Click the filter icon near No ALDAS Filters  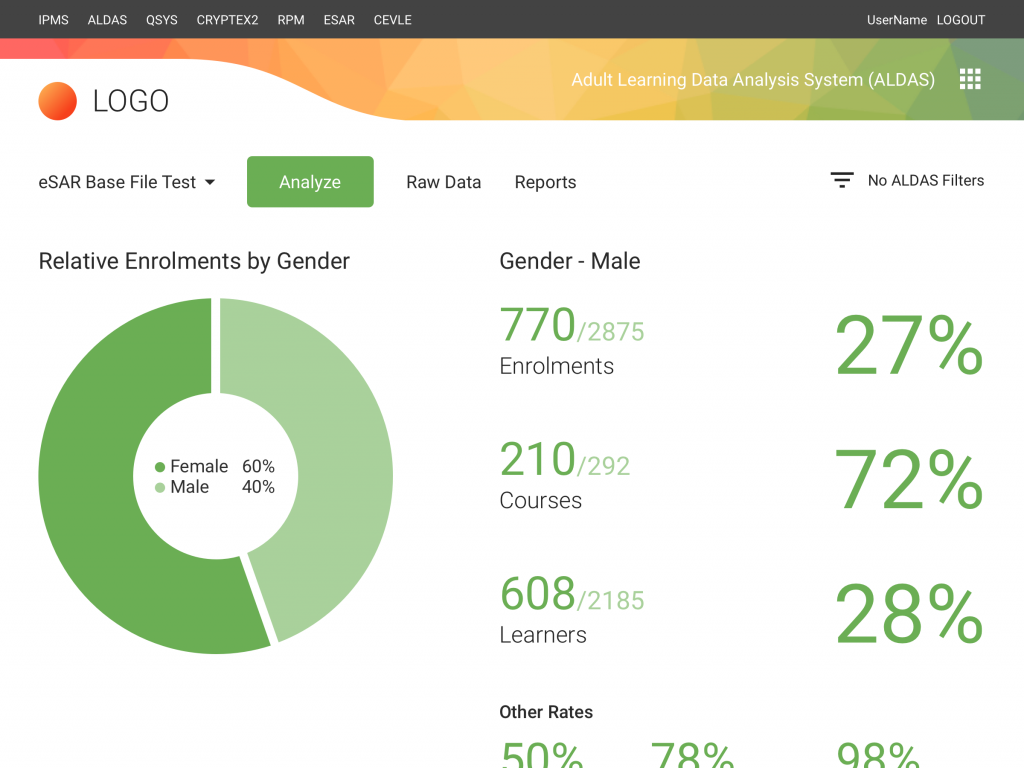click(841, 180)
